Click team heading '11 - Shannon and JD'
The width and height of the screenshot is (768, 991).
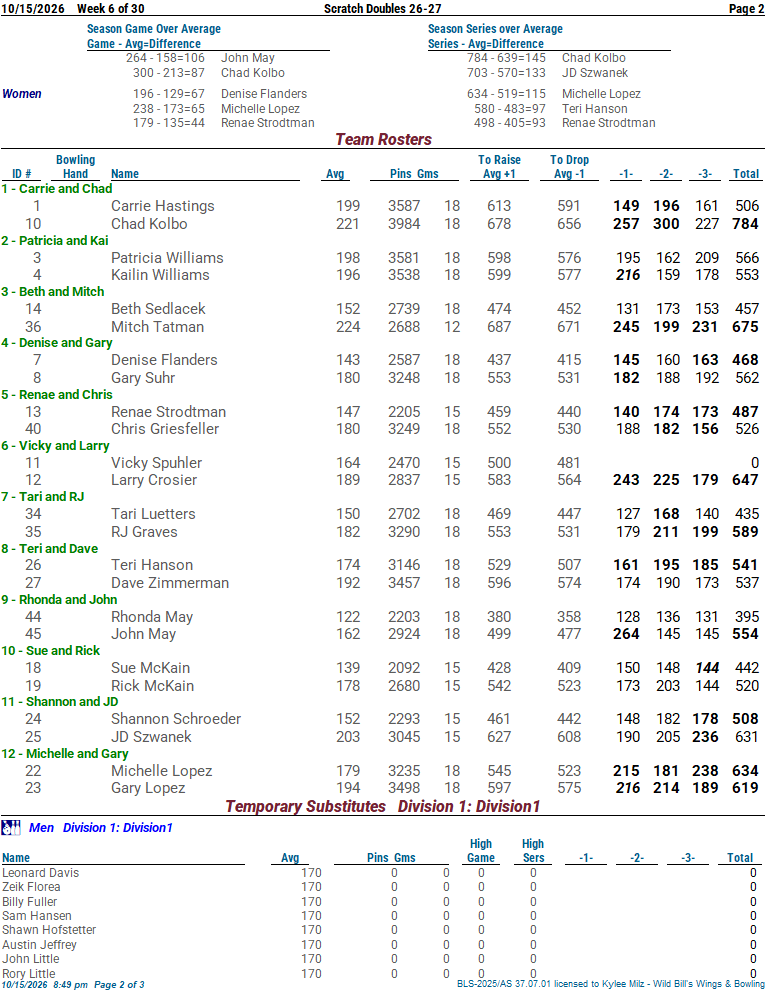(x=60, y=702)
